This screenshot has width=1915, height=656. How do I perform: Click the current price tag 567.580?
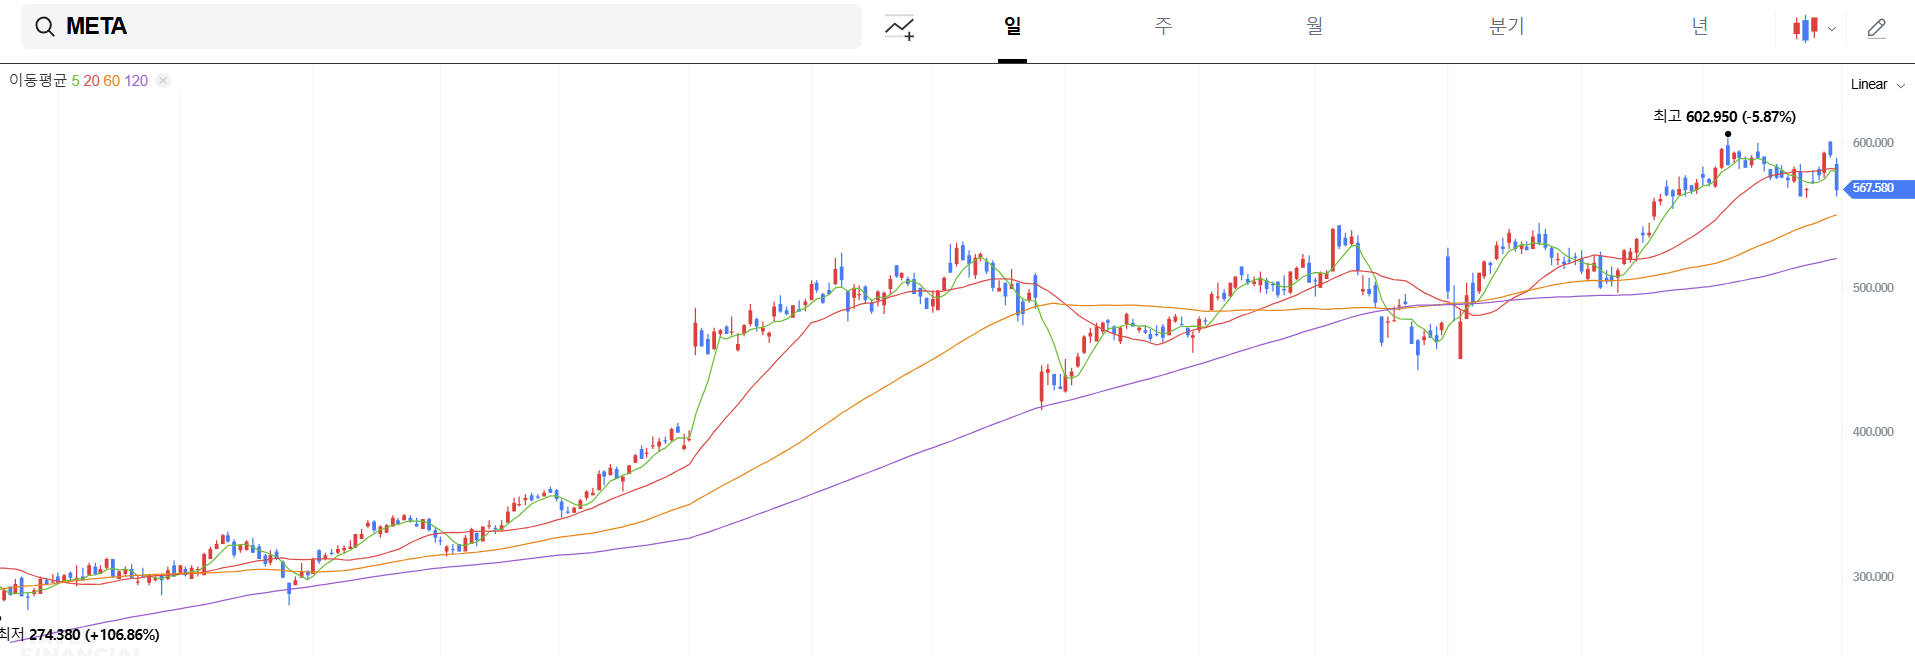coord(1879,188)
